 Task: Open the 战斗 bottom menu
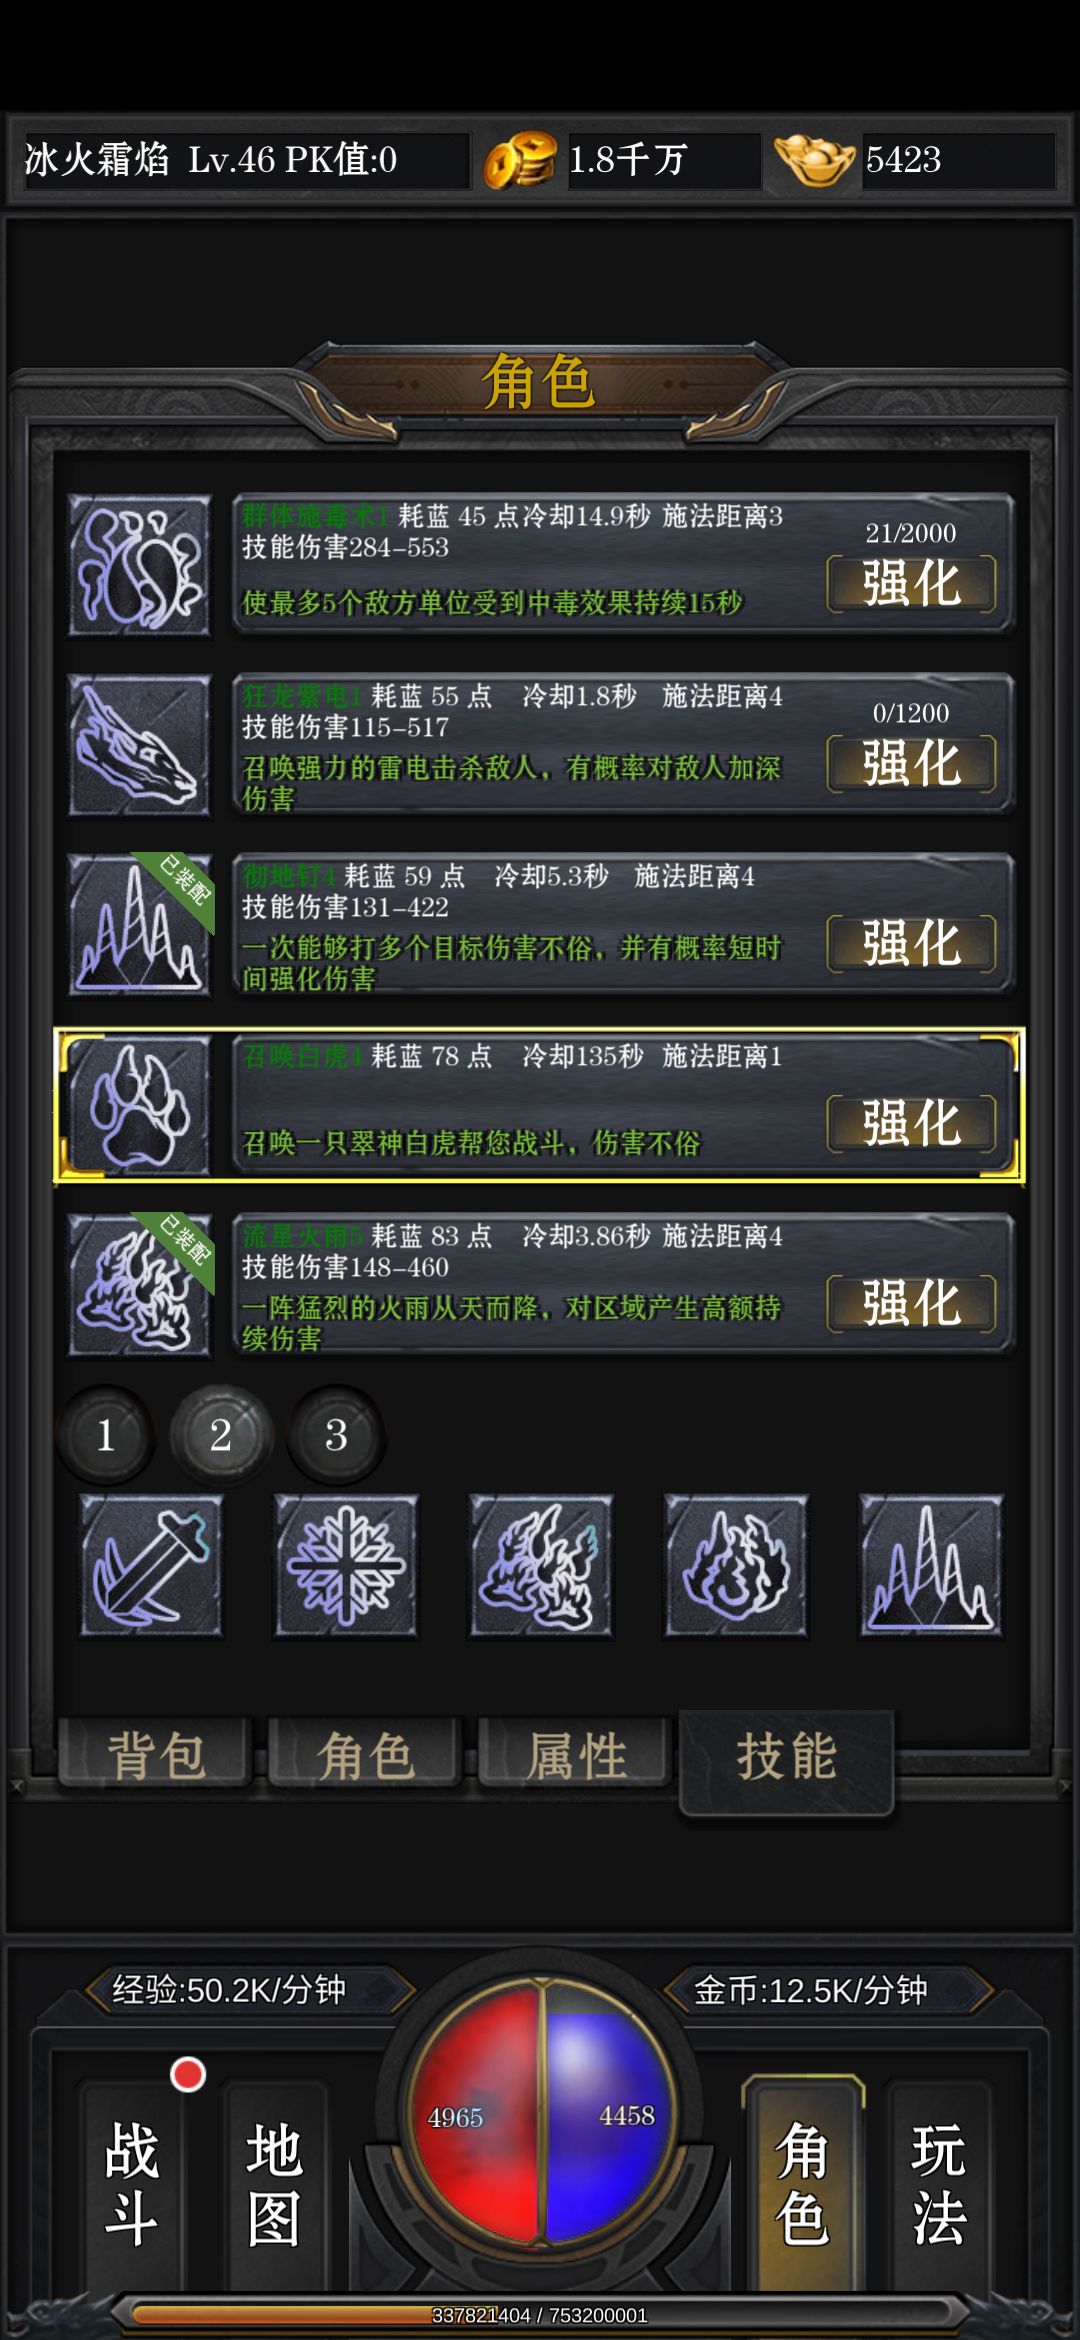132,2185
